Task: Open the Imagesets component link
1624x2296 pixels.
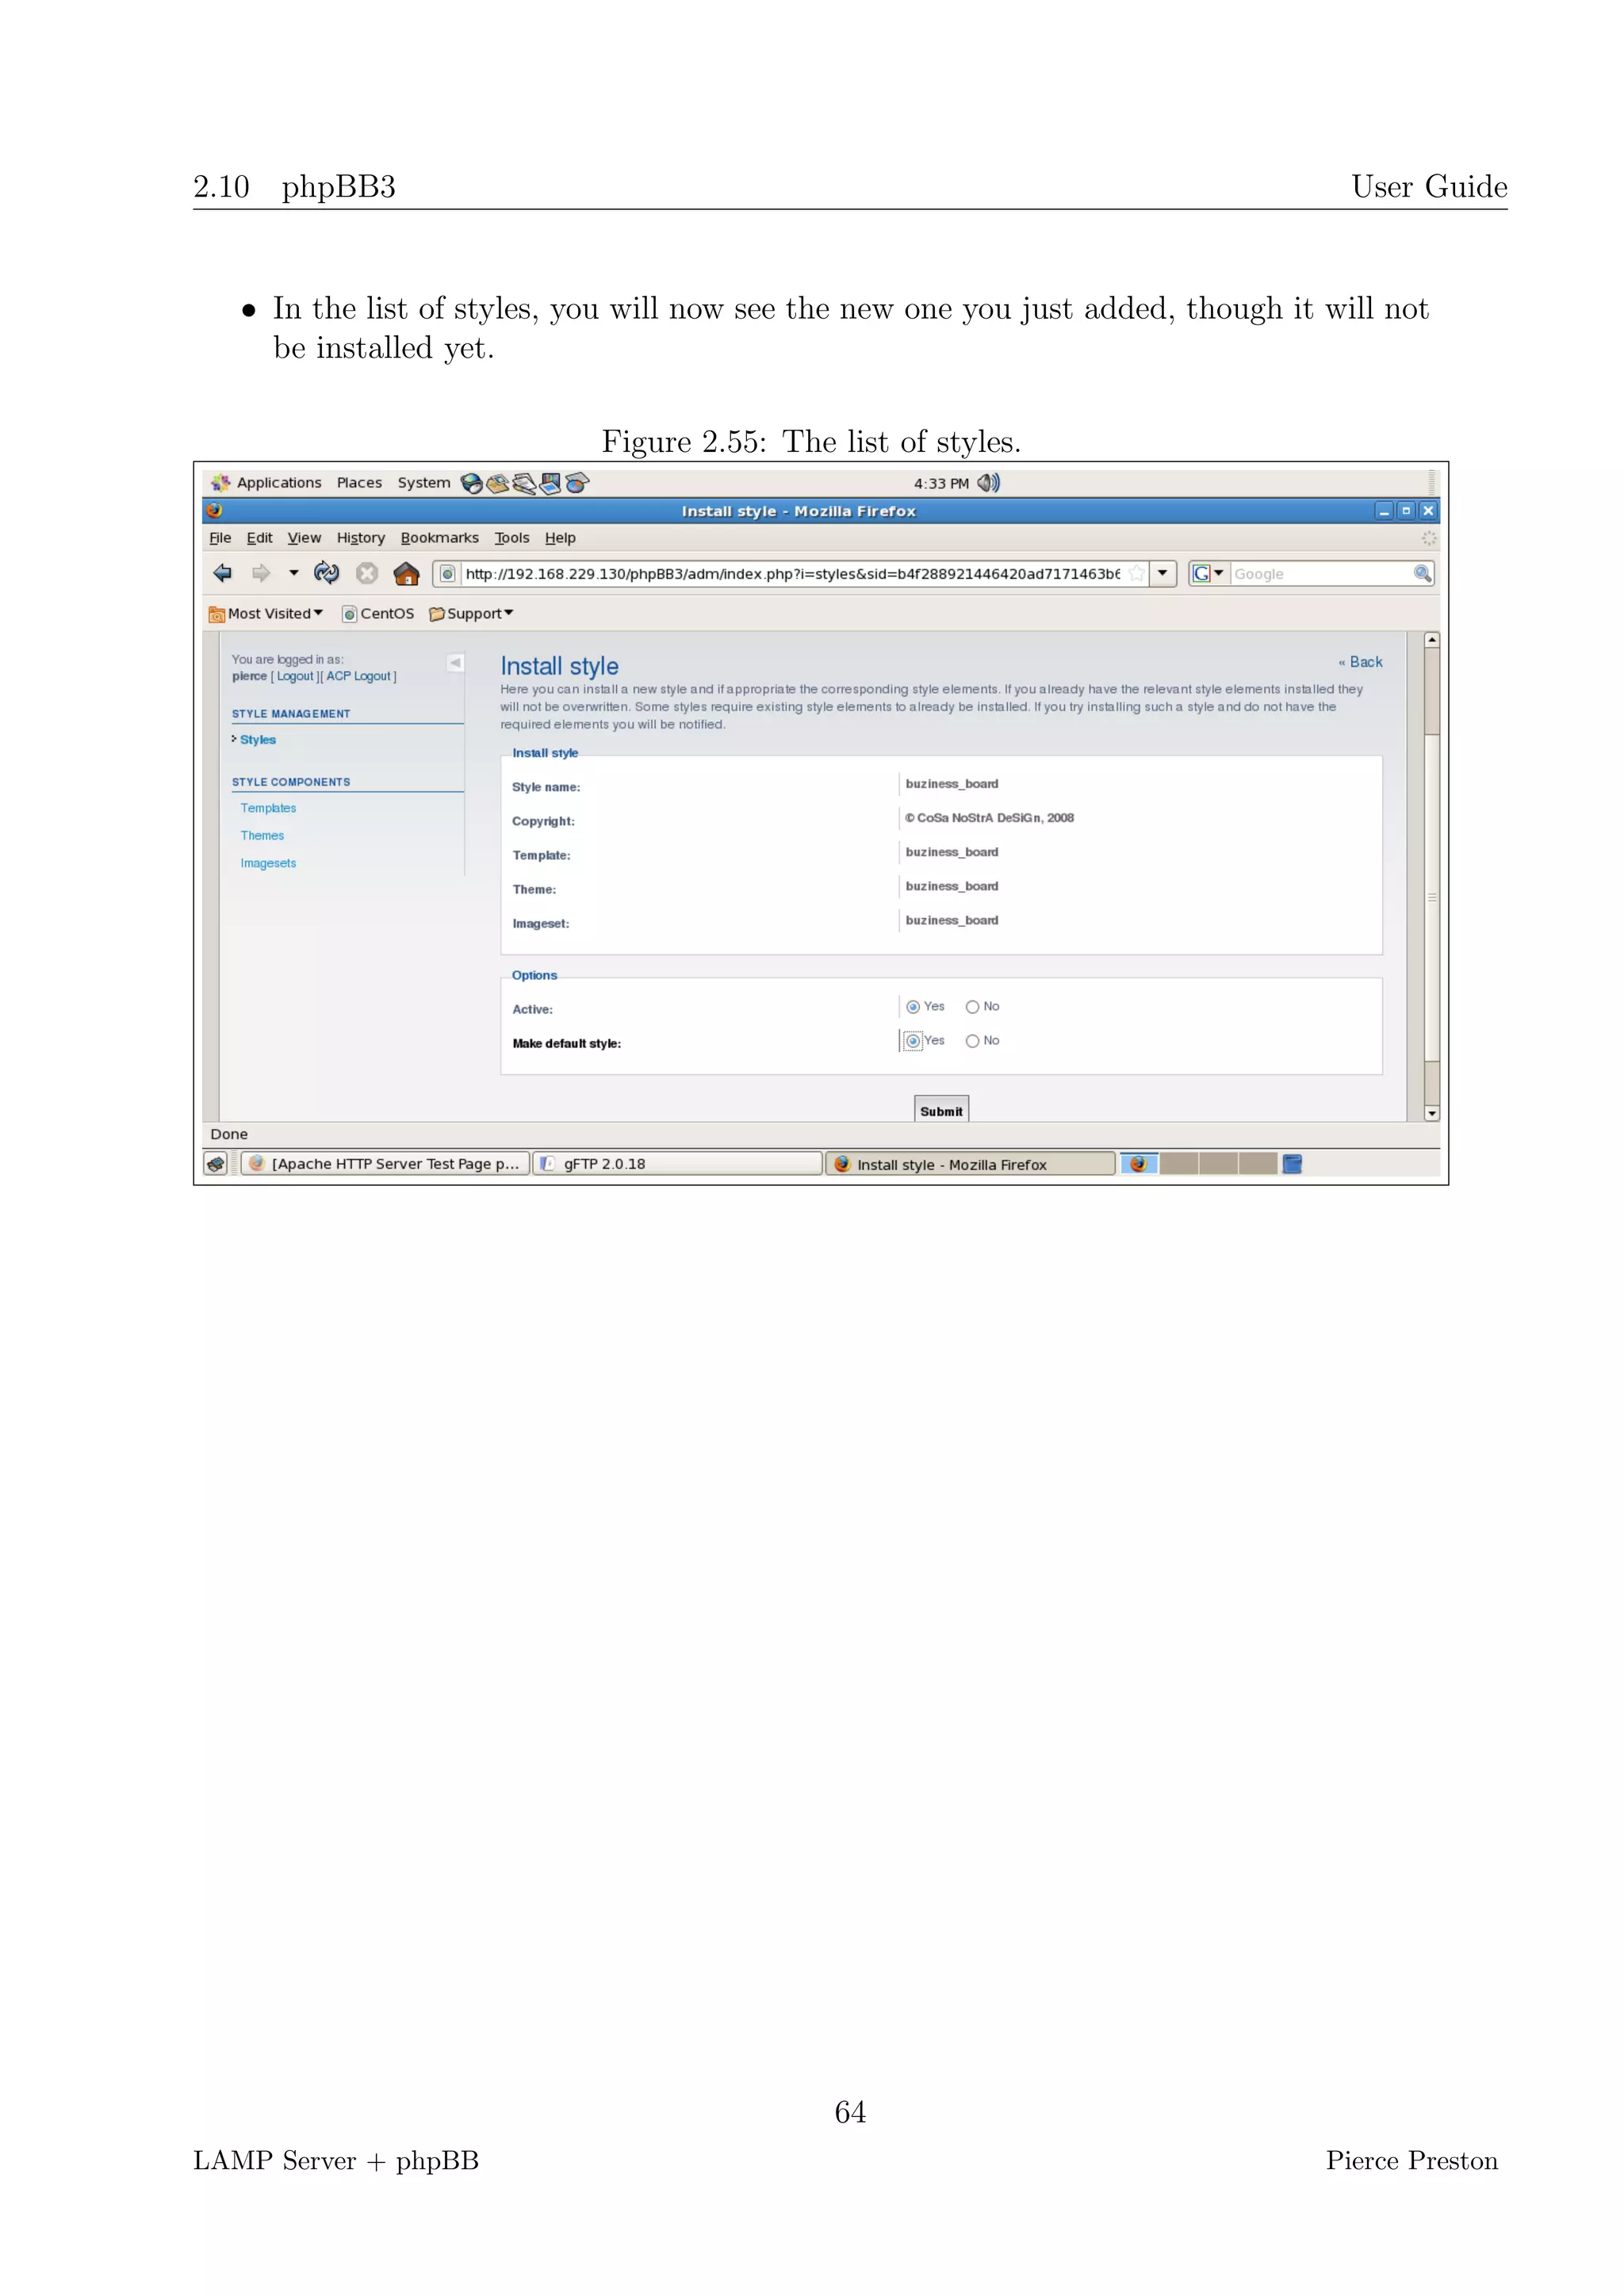Action: [x=268, y=864]
